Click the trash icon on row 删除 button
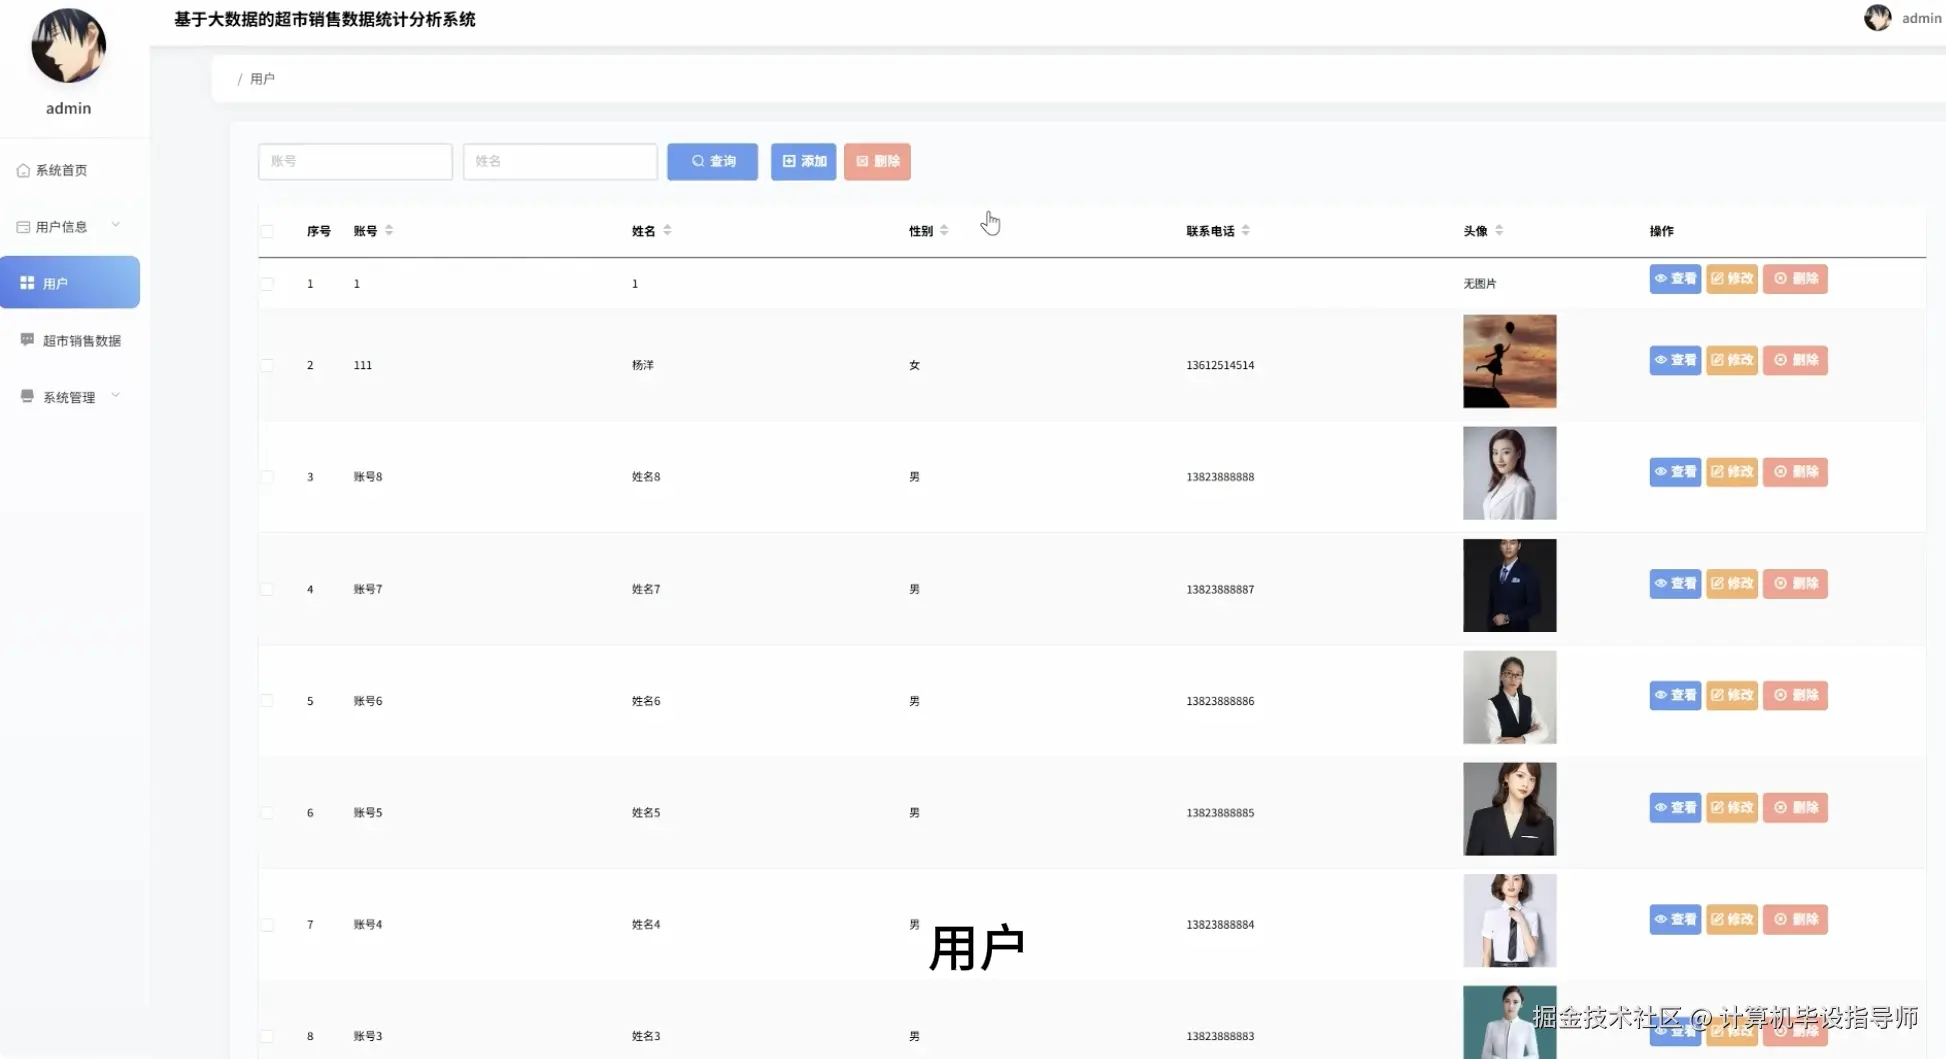 (1780, 279)
